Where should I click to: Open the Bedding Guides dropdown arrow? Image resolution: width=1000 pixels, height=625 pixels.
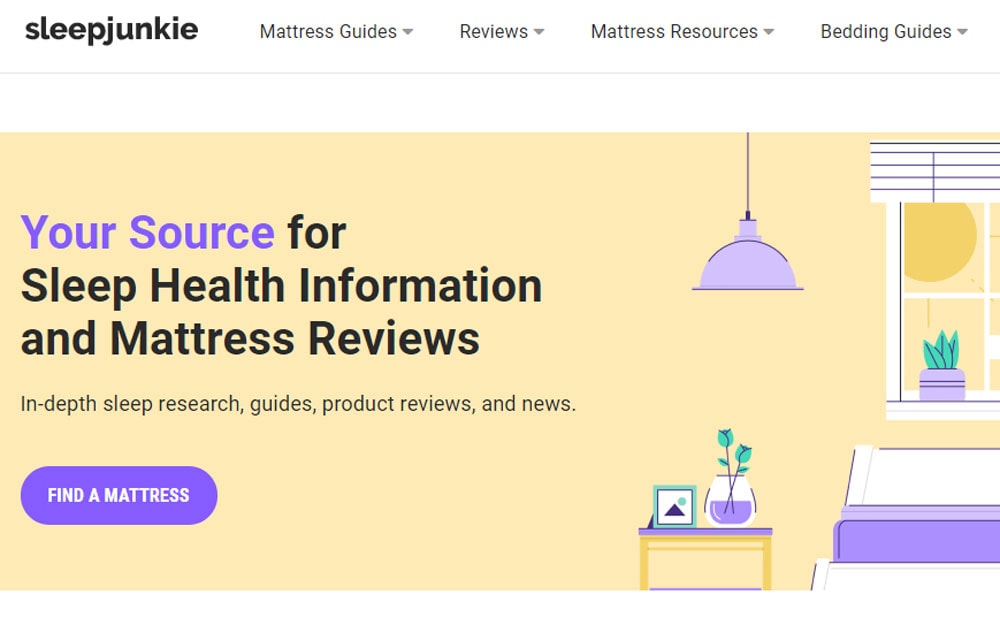962,32
